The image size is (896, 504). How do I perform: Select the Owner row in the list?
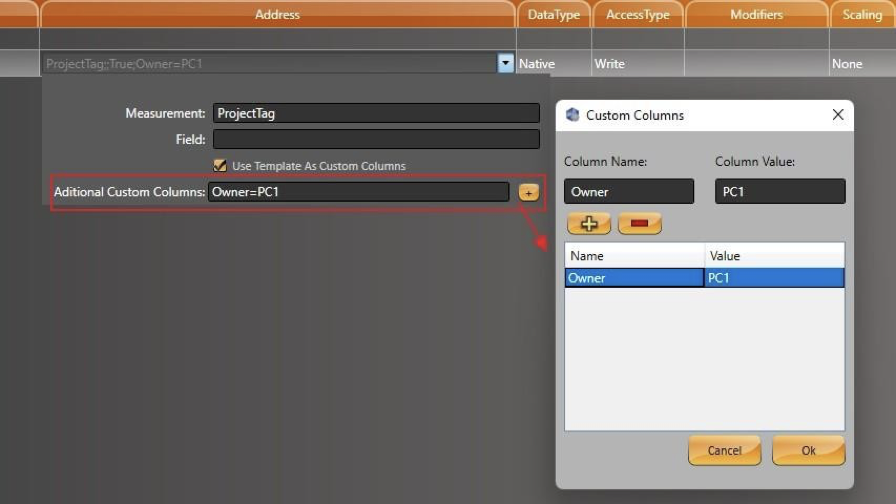coord(634,278)
